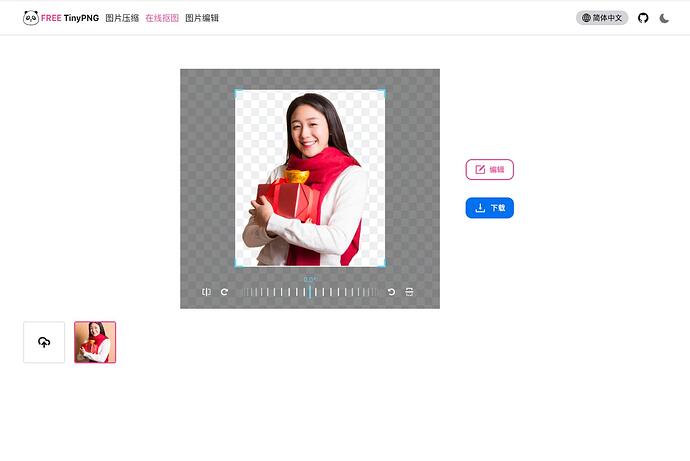
Task: Select the woman photo thumbnail
Action: (95, 342)
